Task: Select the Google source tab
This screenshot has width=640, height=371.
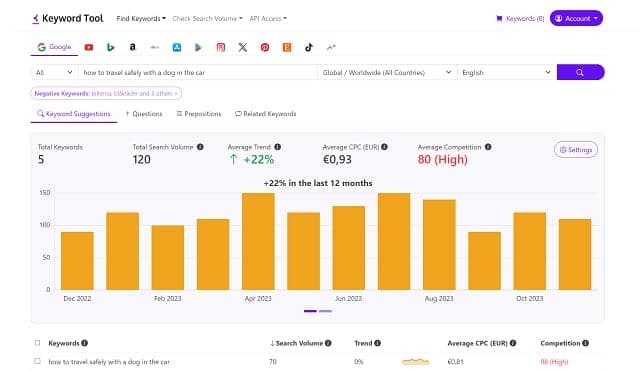Action: coord(54,47)
